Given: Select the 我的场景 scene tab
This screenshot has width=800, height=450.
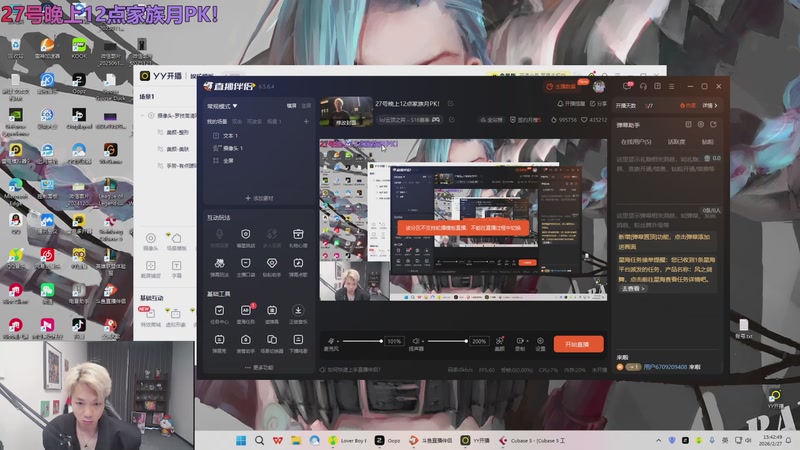Looking at the screenshot, I should [x=217, y=121].
